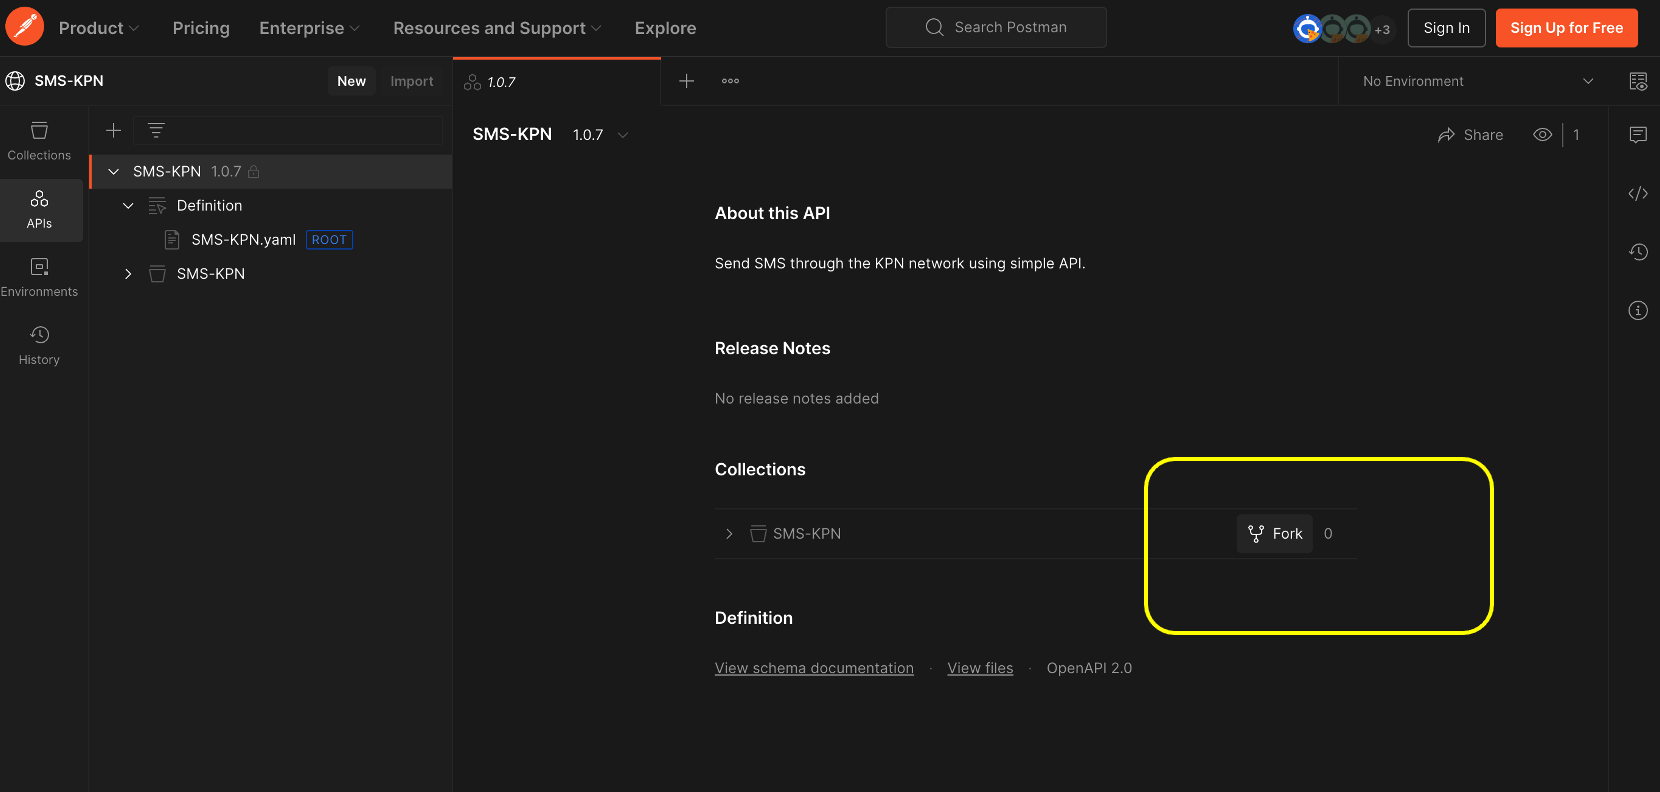Click the ROOT badge

coord(329,240)
